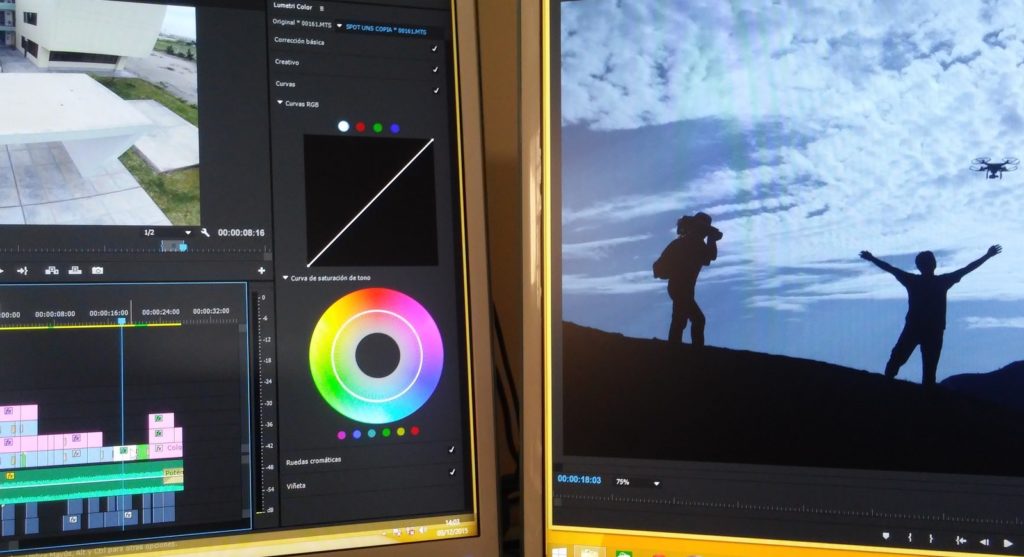Click timeline ruler at 00:00:32:00

click(x=211, y=311)
